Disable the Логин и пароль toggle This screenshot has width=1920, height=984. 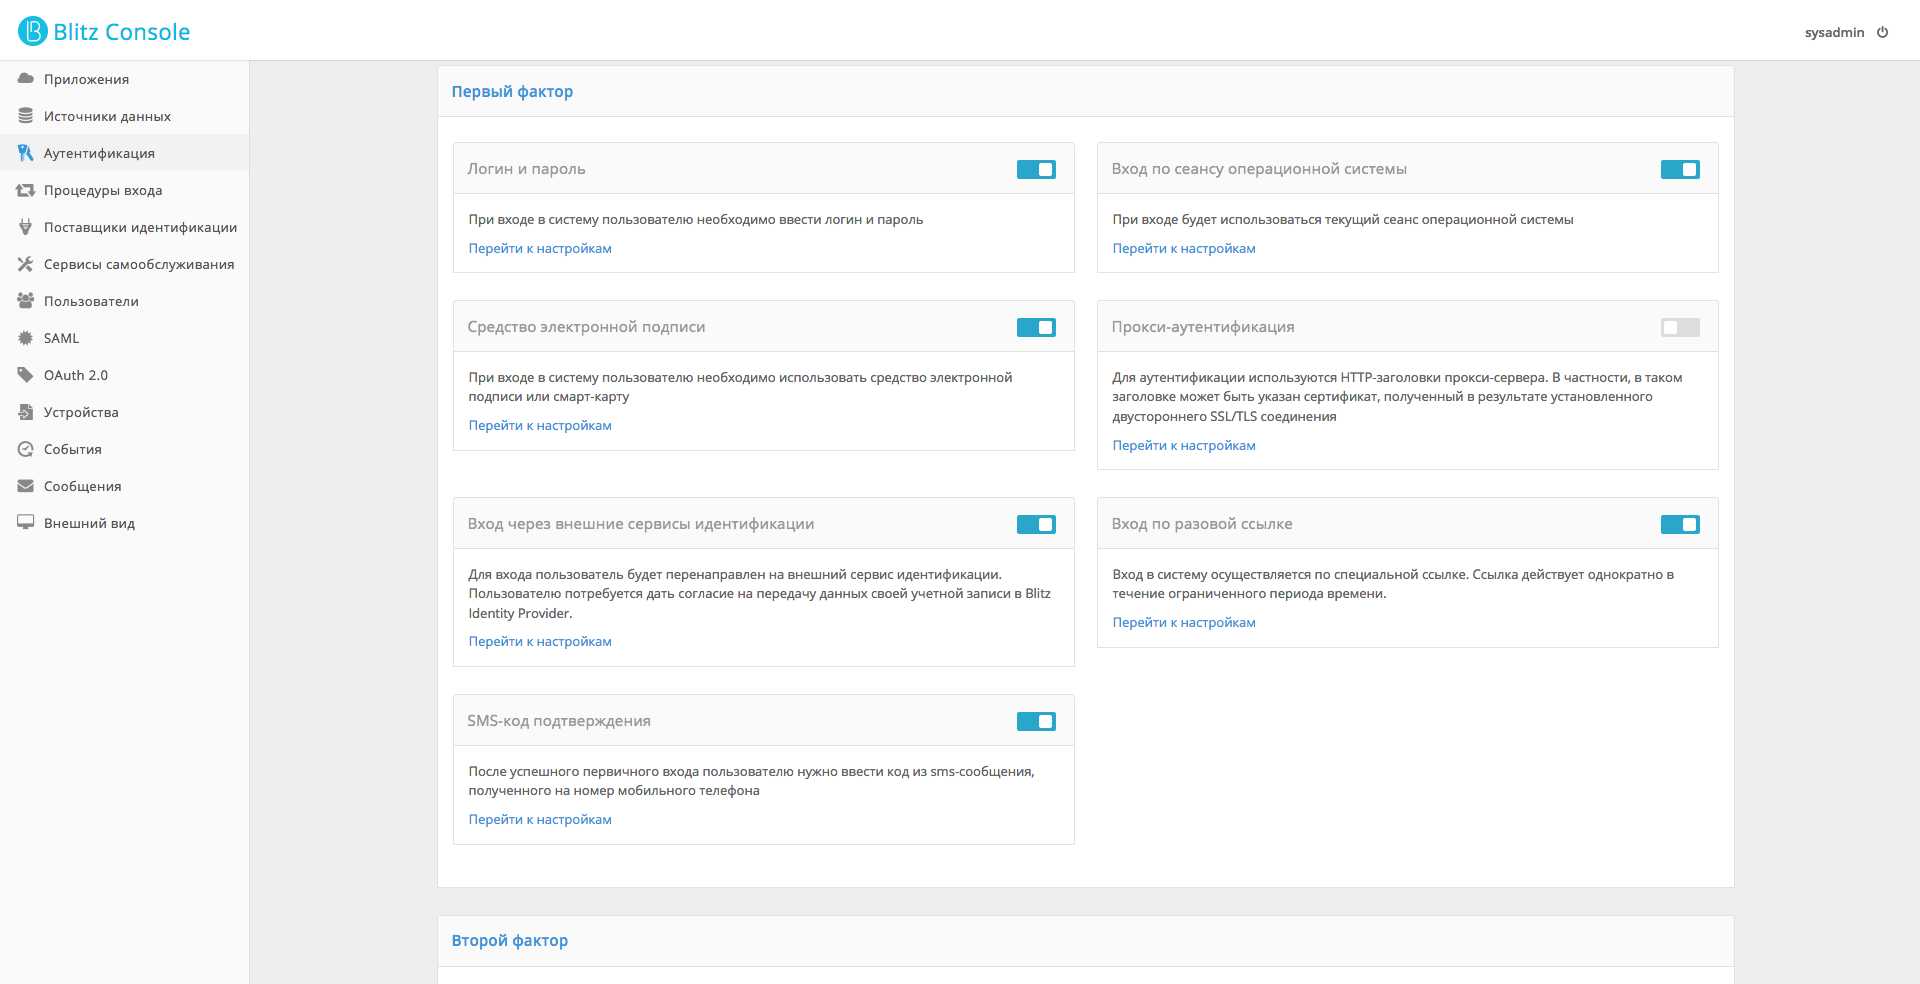(x=1036, y=170)
